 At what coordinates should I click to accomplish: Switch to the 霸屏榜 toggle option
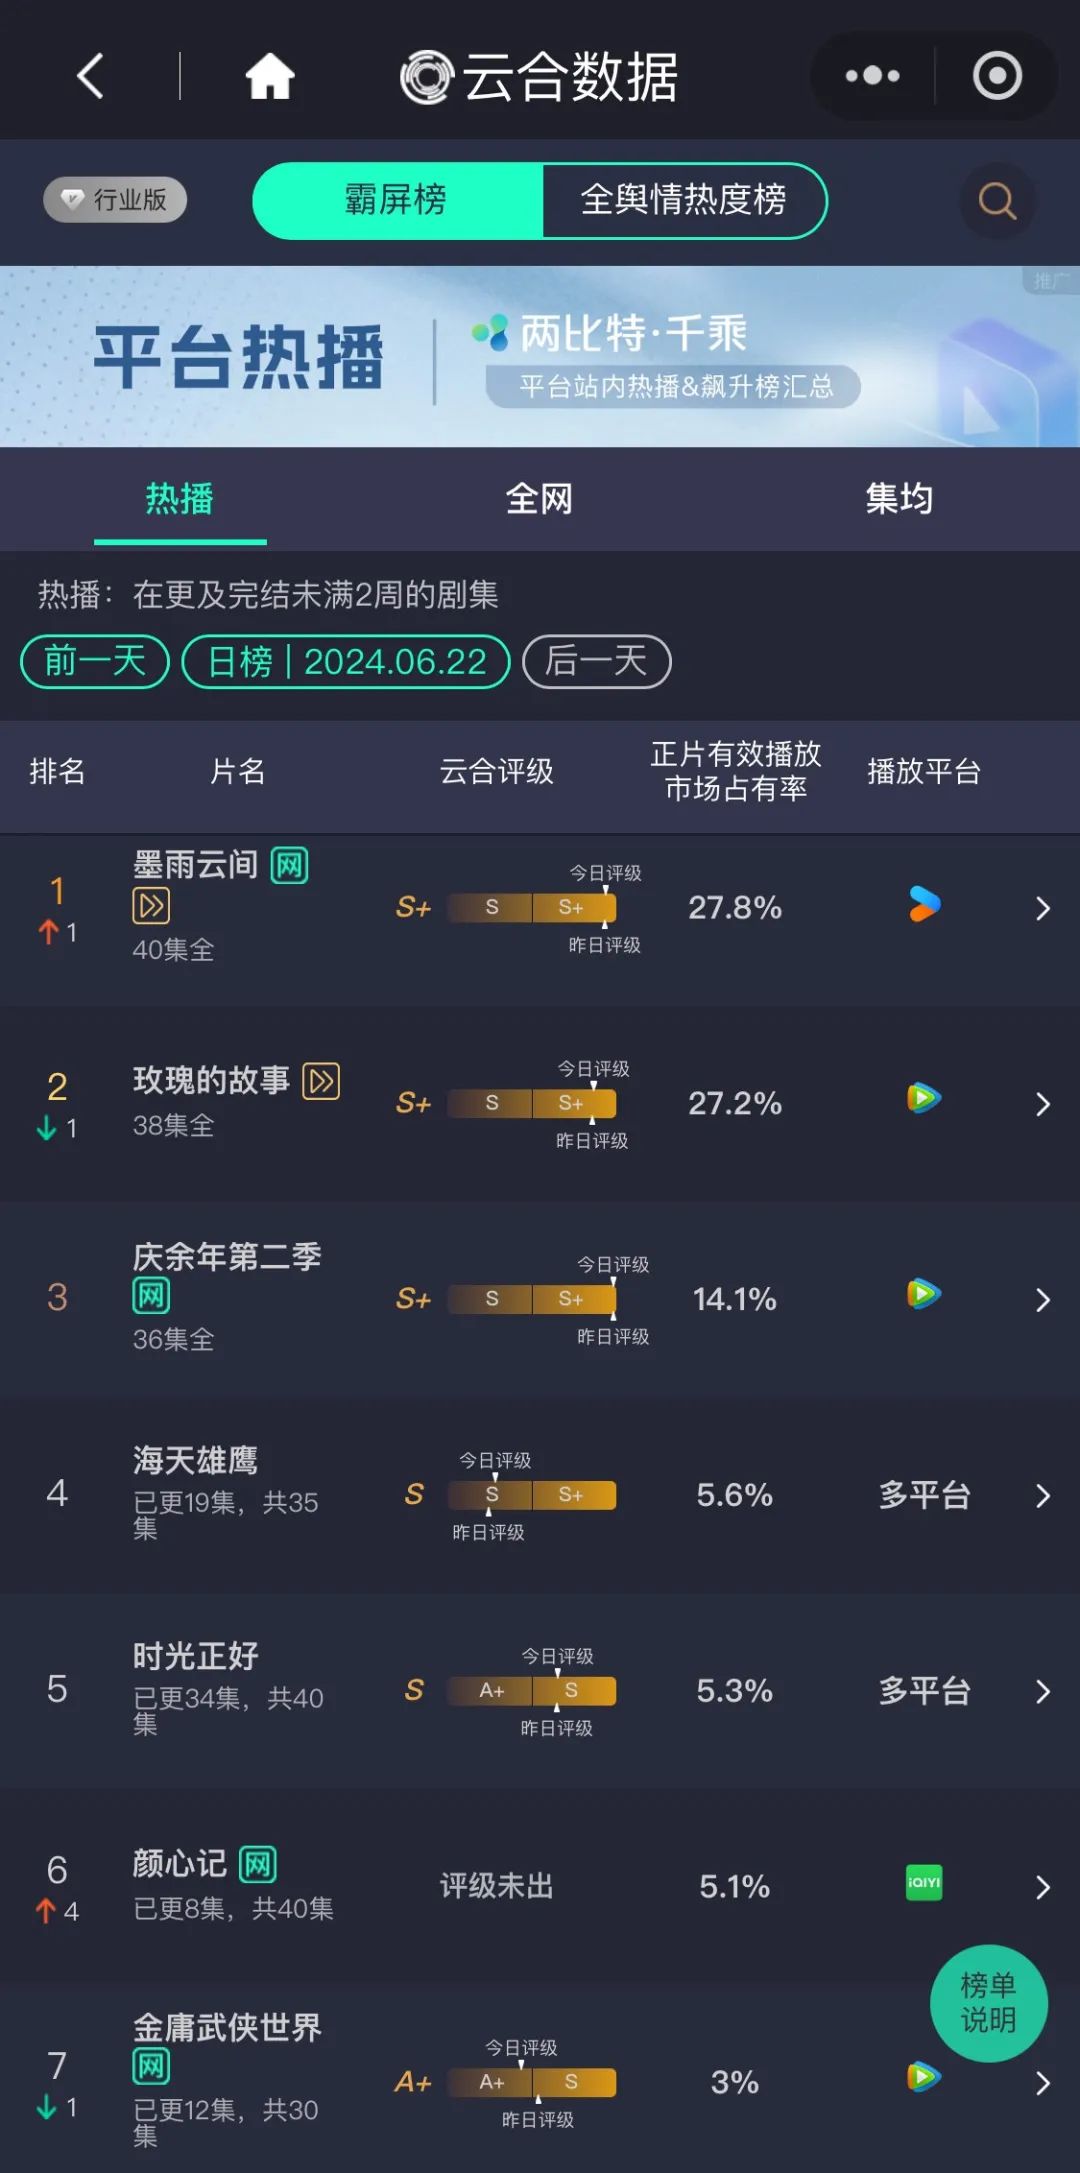(x=397, y=201)
